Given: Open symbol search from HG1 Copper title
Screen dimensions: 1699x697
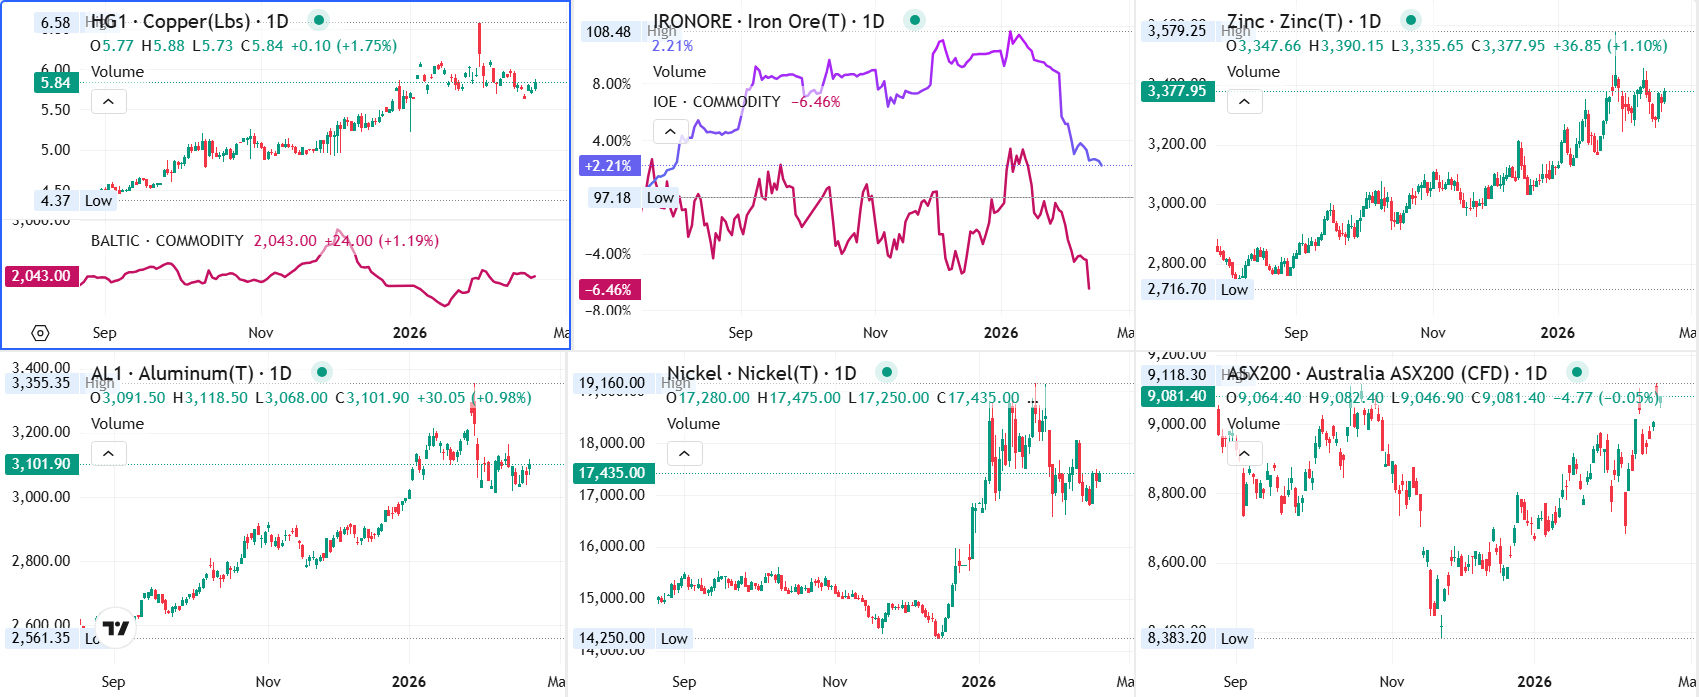Looking at the screenshot, I should tap(190, 21).
